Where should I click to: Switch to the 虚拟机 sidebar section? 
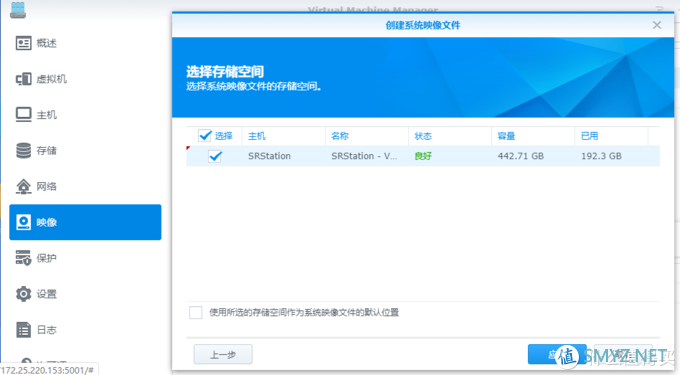(x=85, y=79)
